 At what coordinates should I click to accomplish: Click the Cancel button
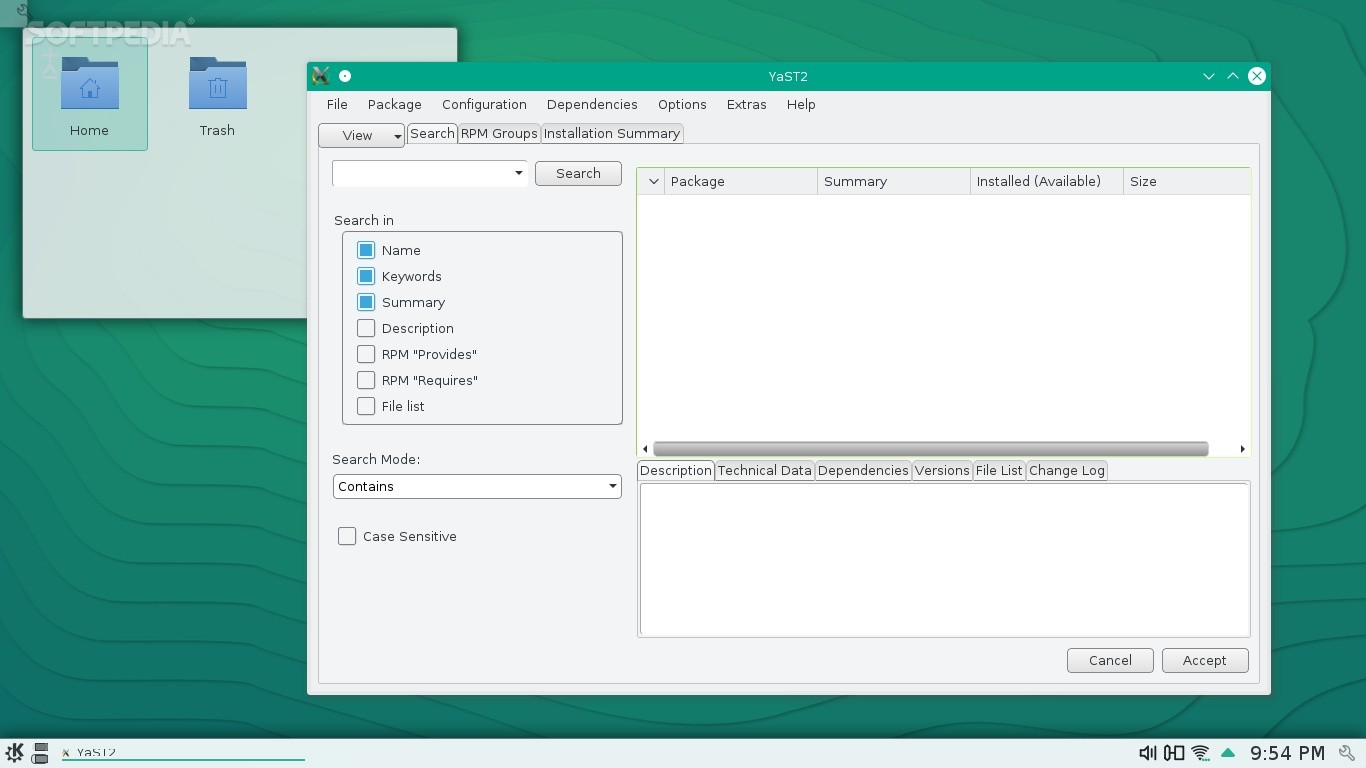tap(1110, 660)
